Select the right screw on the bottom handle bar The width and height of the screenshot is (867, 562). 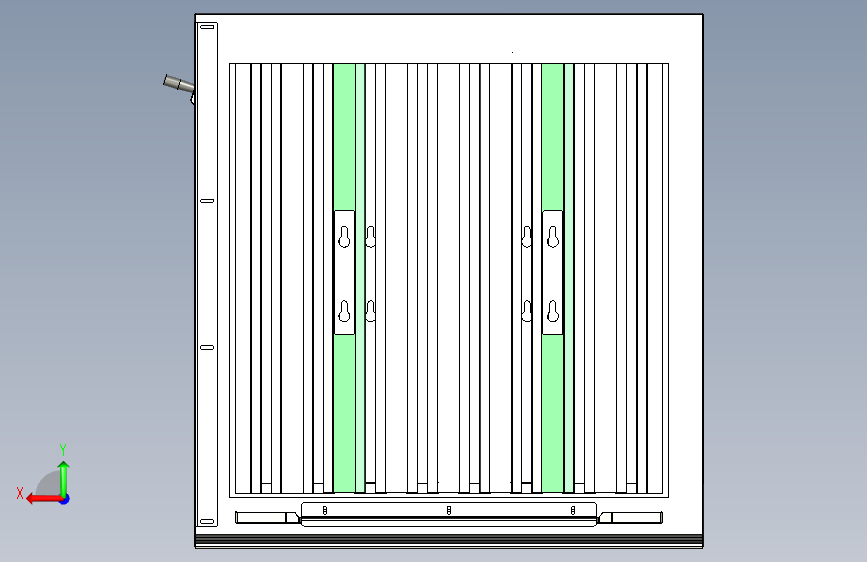[573, 510]
